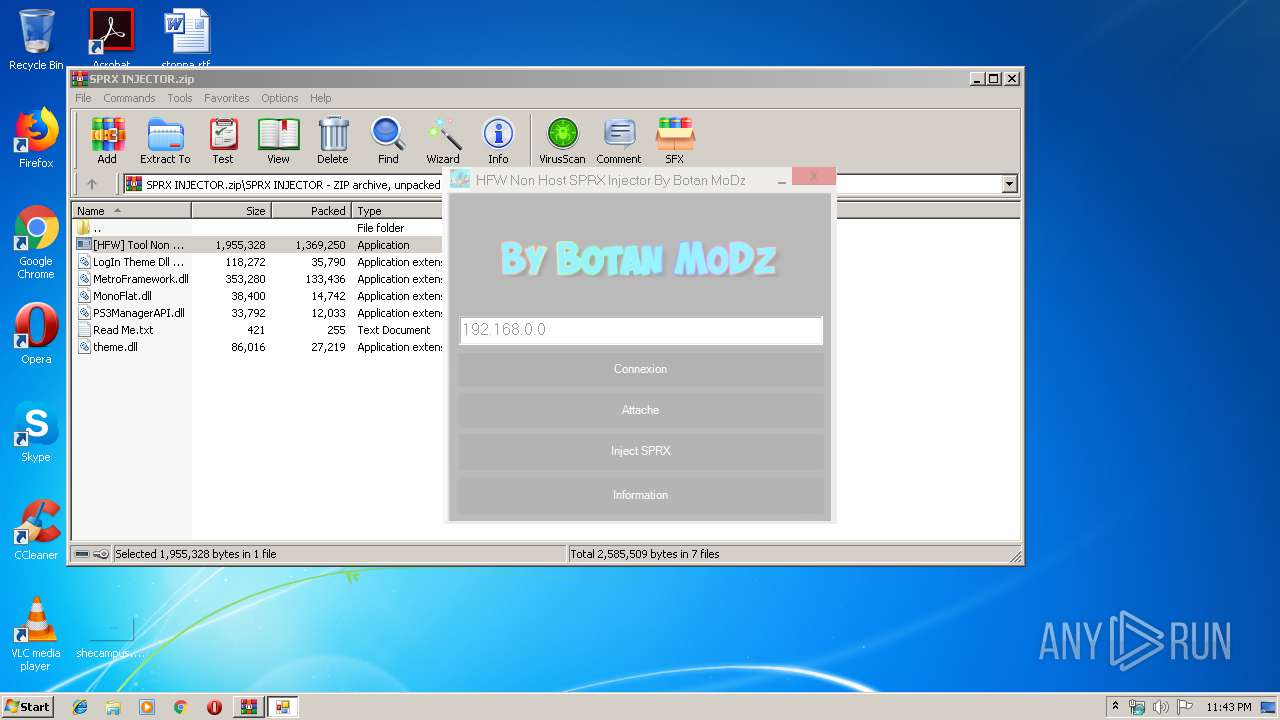Select the [HFW] Tool Non application file
Viewport: 1280px width, 720px height.
[258, 245]
